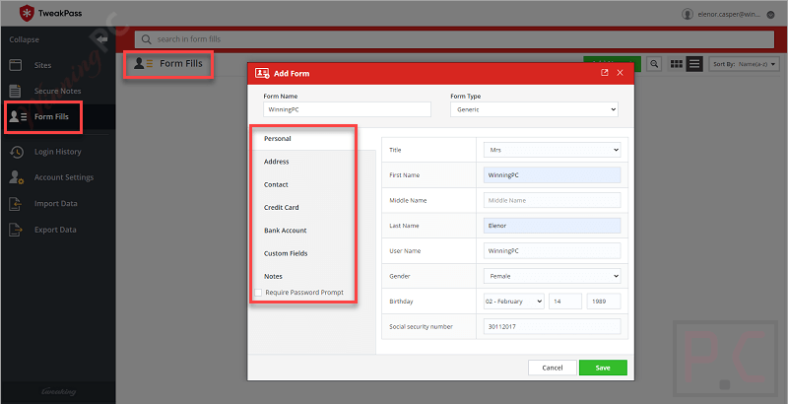Toggle Require Password Prompt checkbox

point(258,292)
